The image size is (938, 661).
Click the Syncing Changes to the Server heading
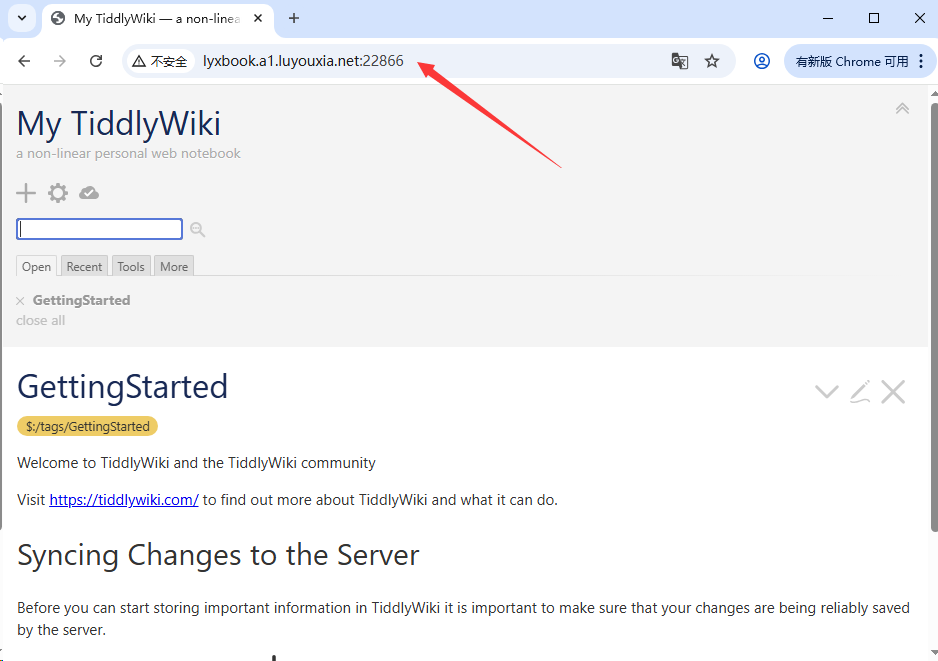pos(218,555)
